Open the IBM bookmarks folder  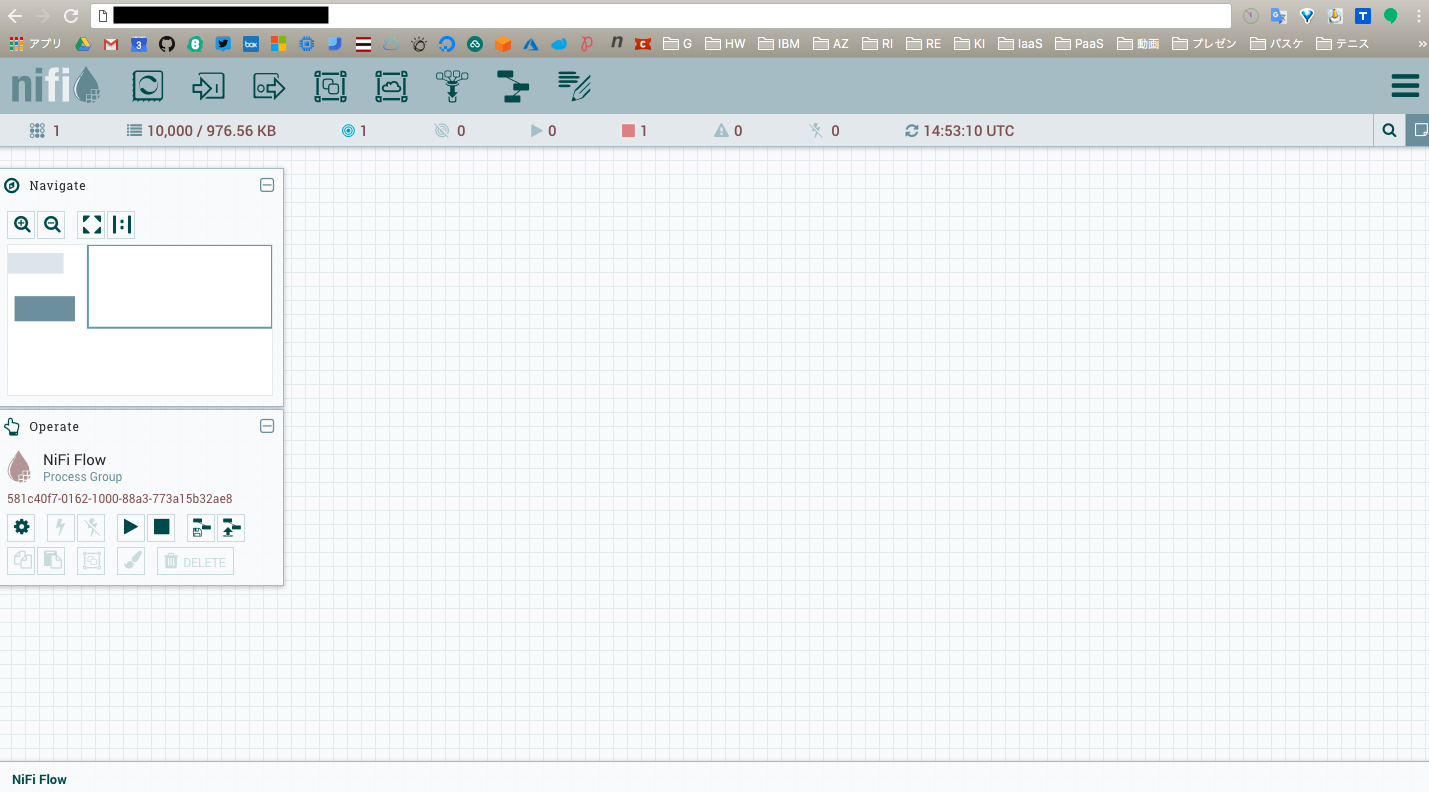[x=779, y=44]
